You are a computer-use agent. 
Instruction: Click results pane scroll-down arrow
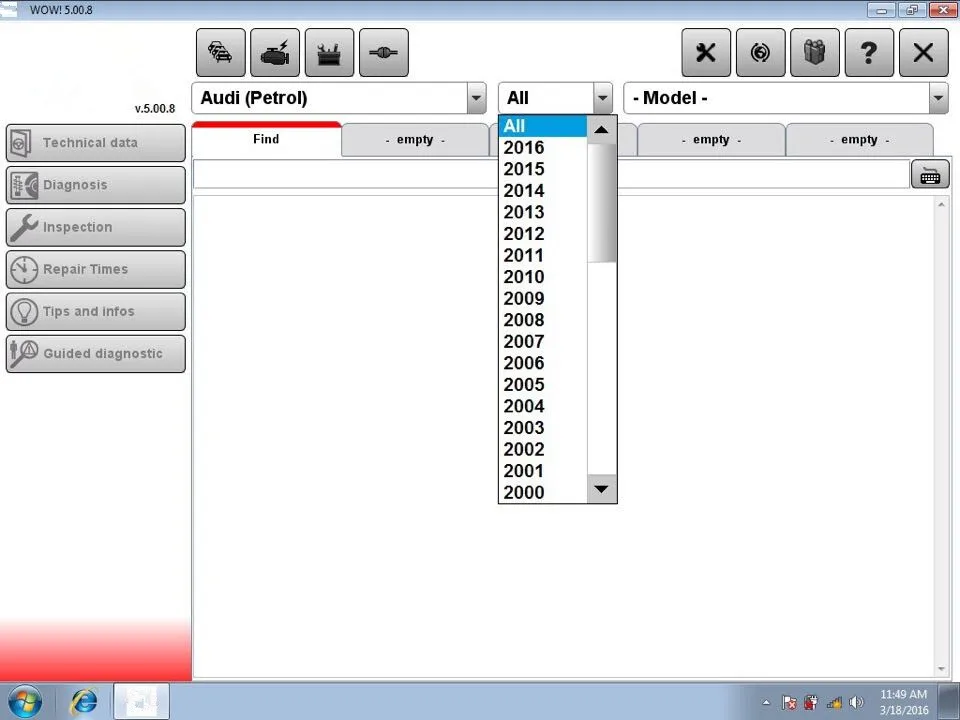click(942, 670)
